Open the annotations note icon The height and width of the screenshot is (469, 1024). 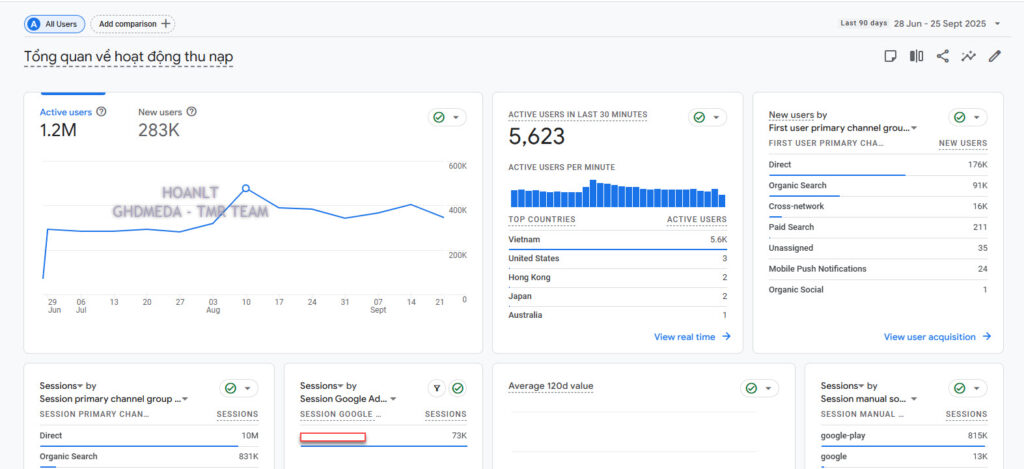pyautogui.click(x=890, y=56)
